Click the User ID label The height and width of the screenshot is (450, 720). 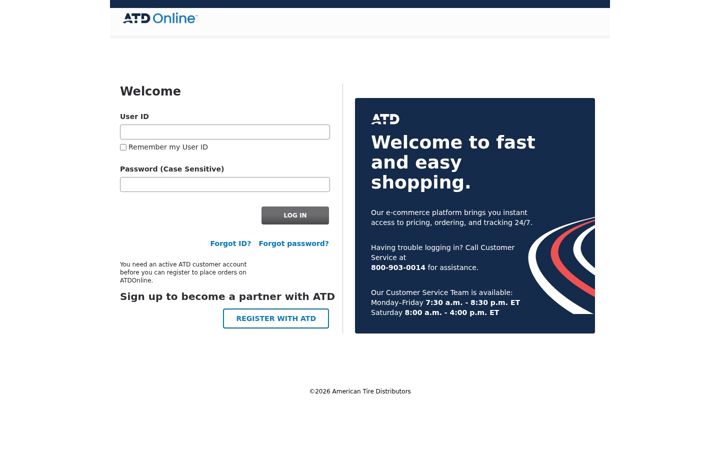point(134,117)
